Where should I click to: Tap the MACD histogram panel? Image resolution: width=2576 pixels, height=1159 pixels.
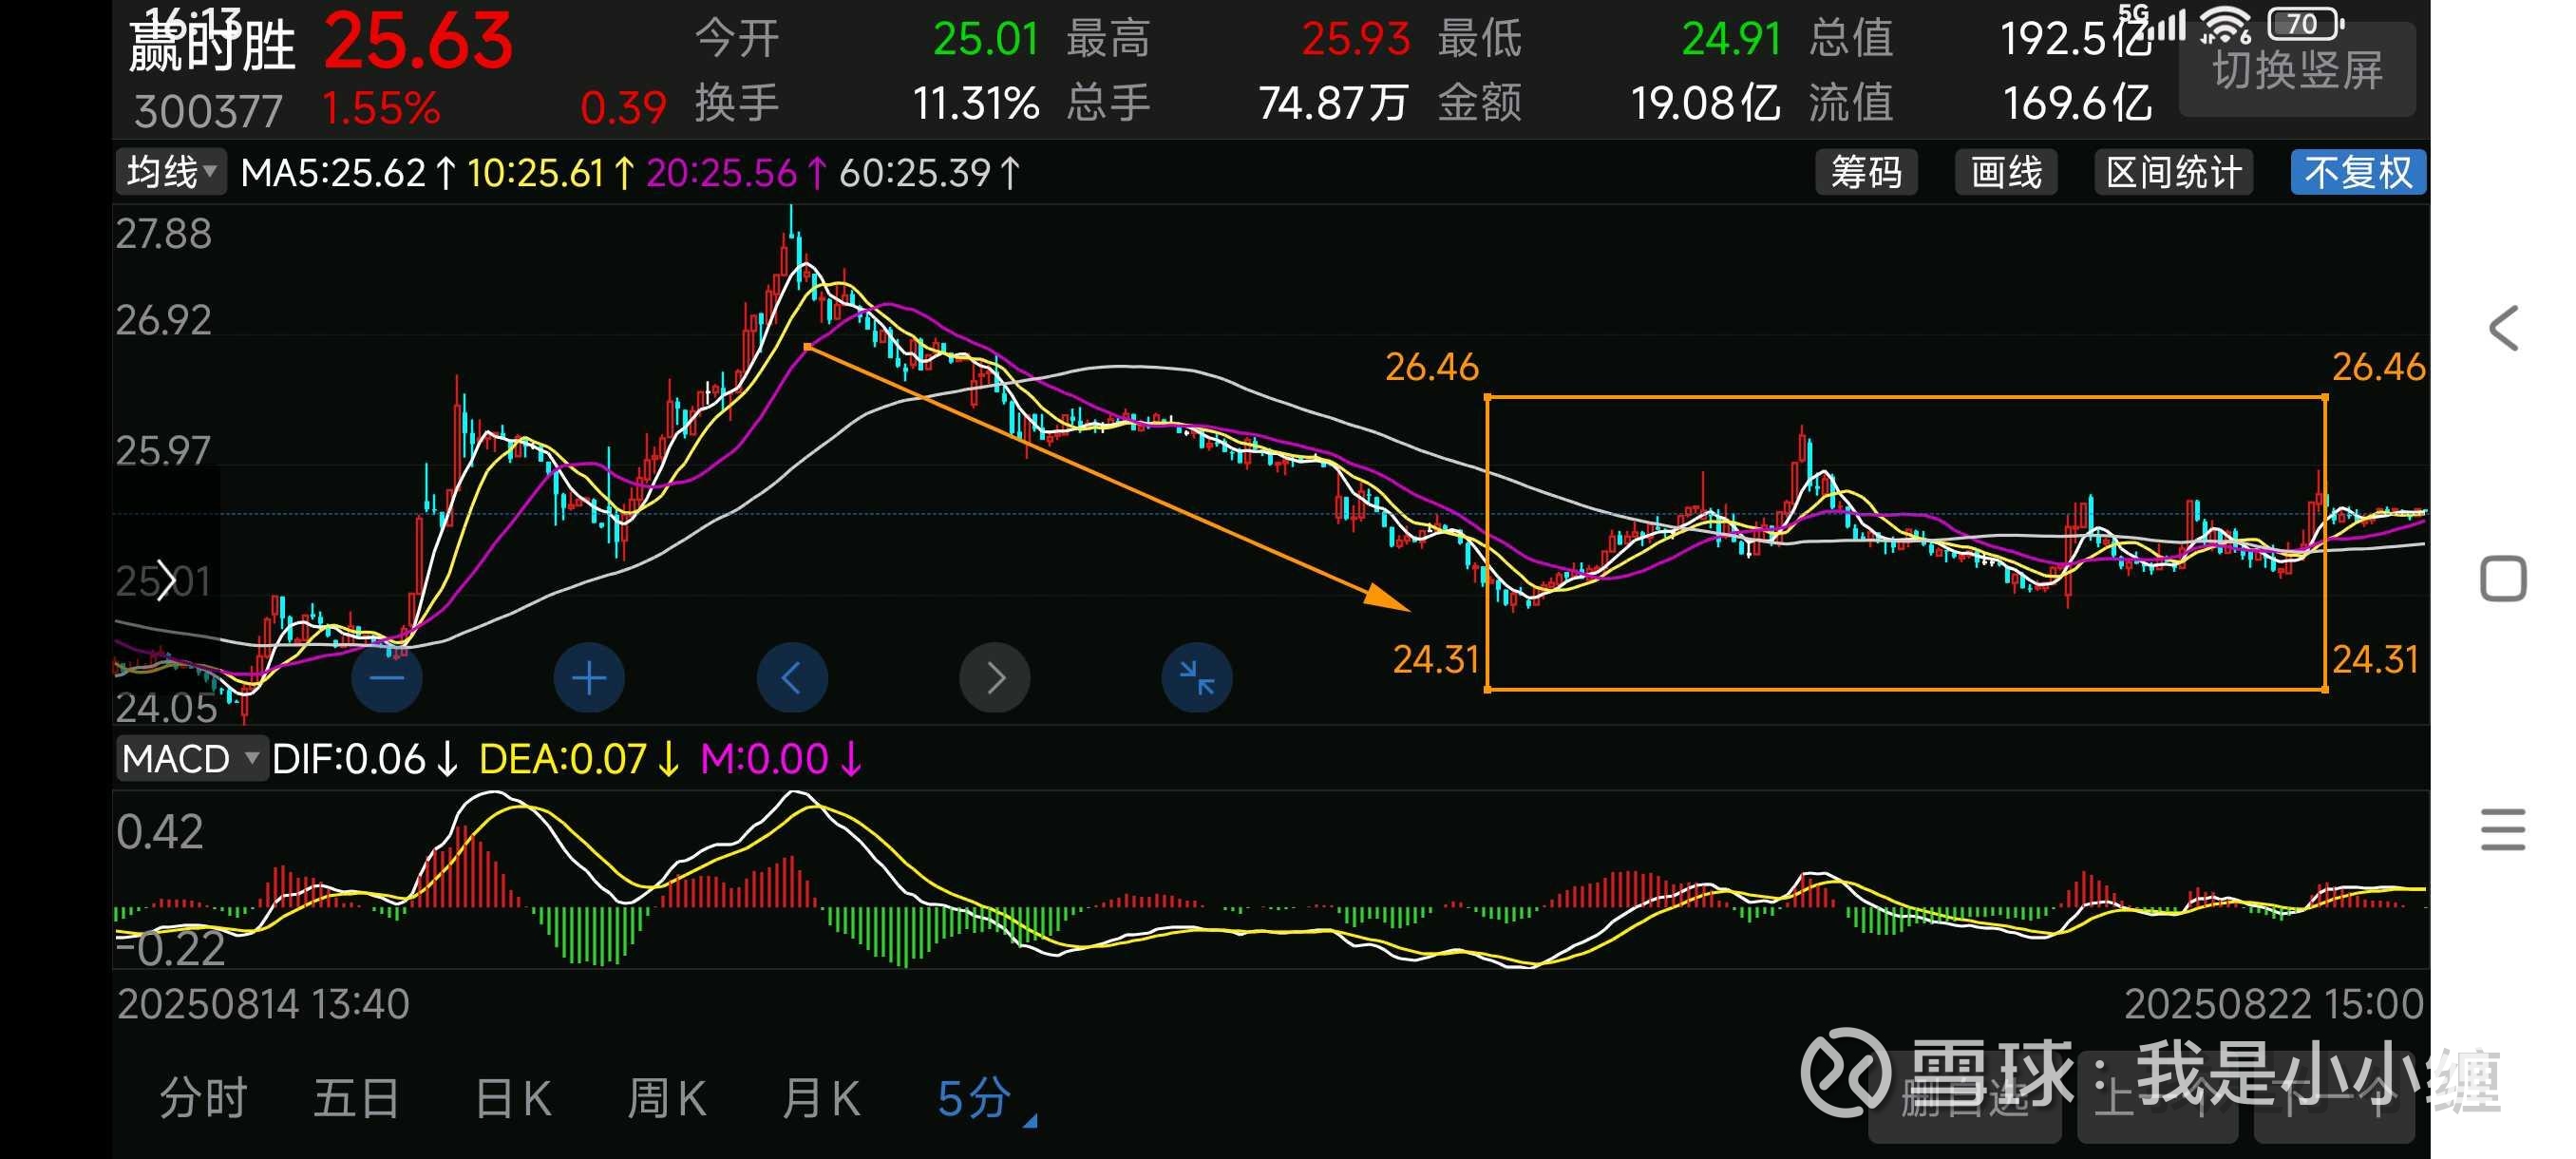[x=1271, y=879]
